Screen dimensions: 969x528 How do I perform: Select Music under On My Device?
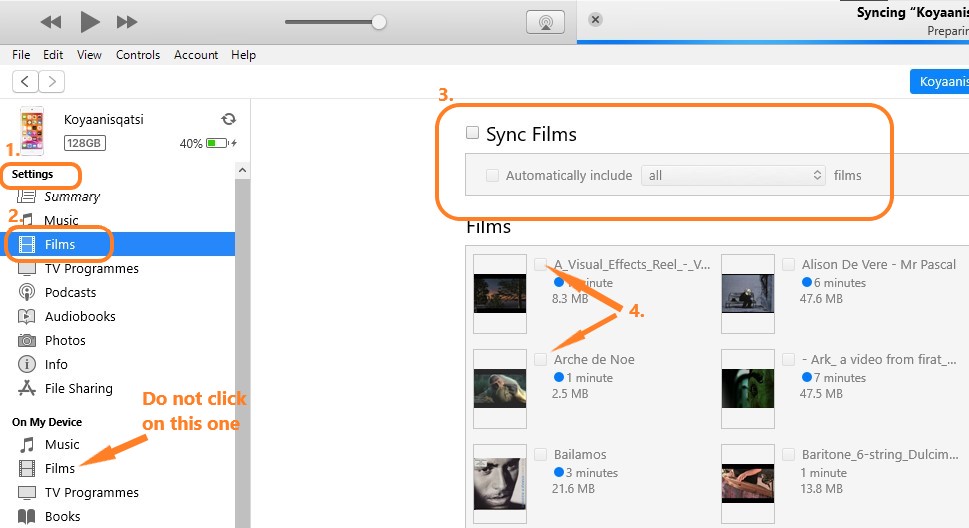[x=62, y=445]
